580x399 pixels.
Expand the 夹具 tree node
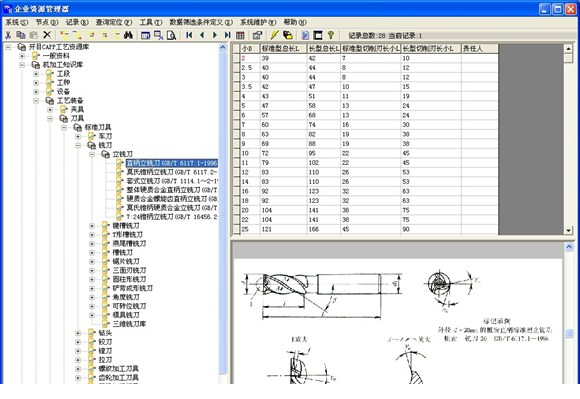click(x=50, y=109)
